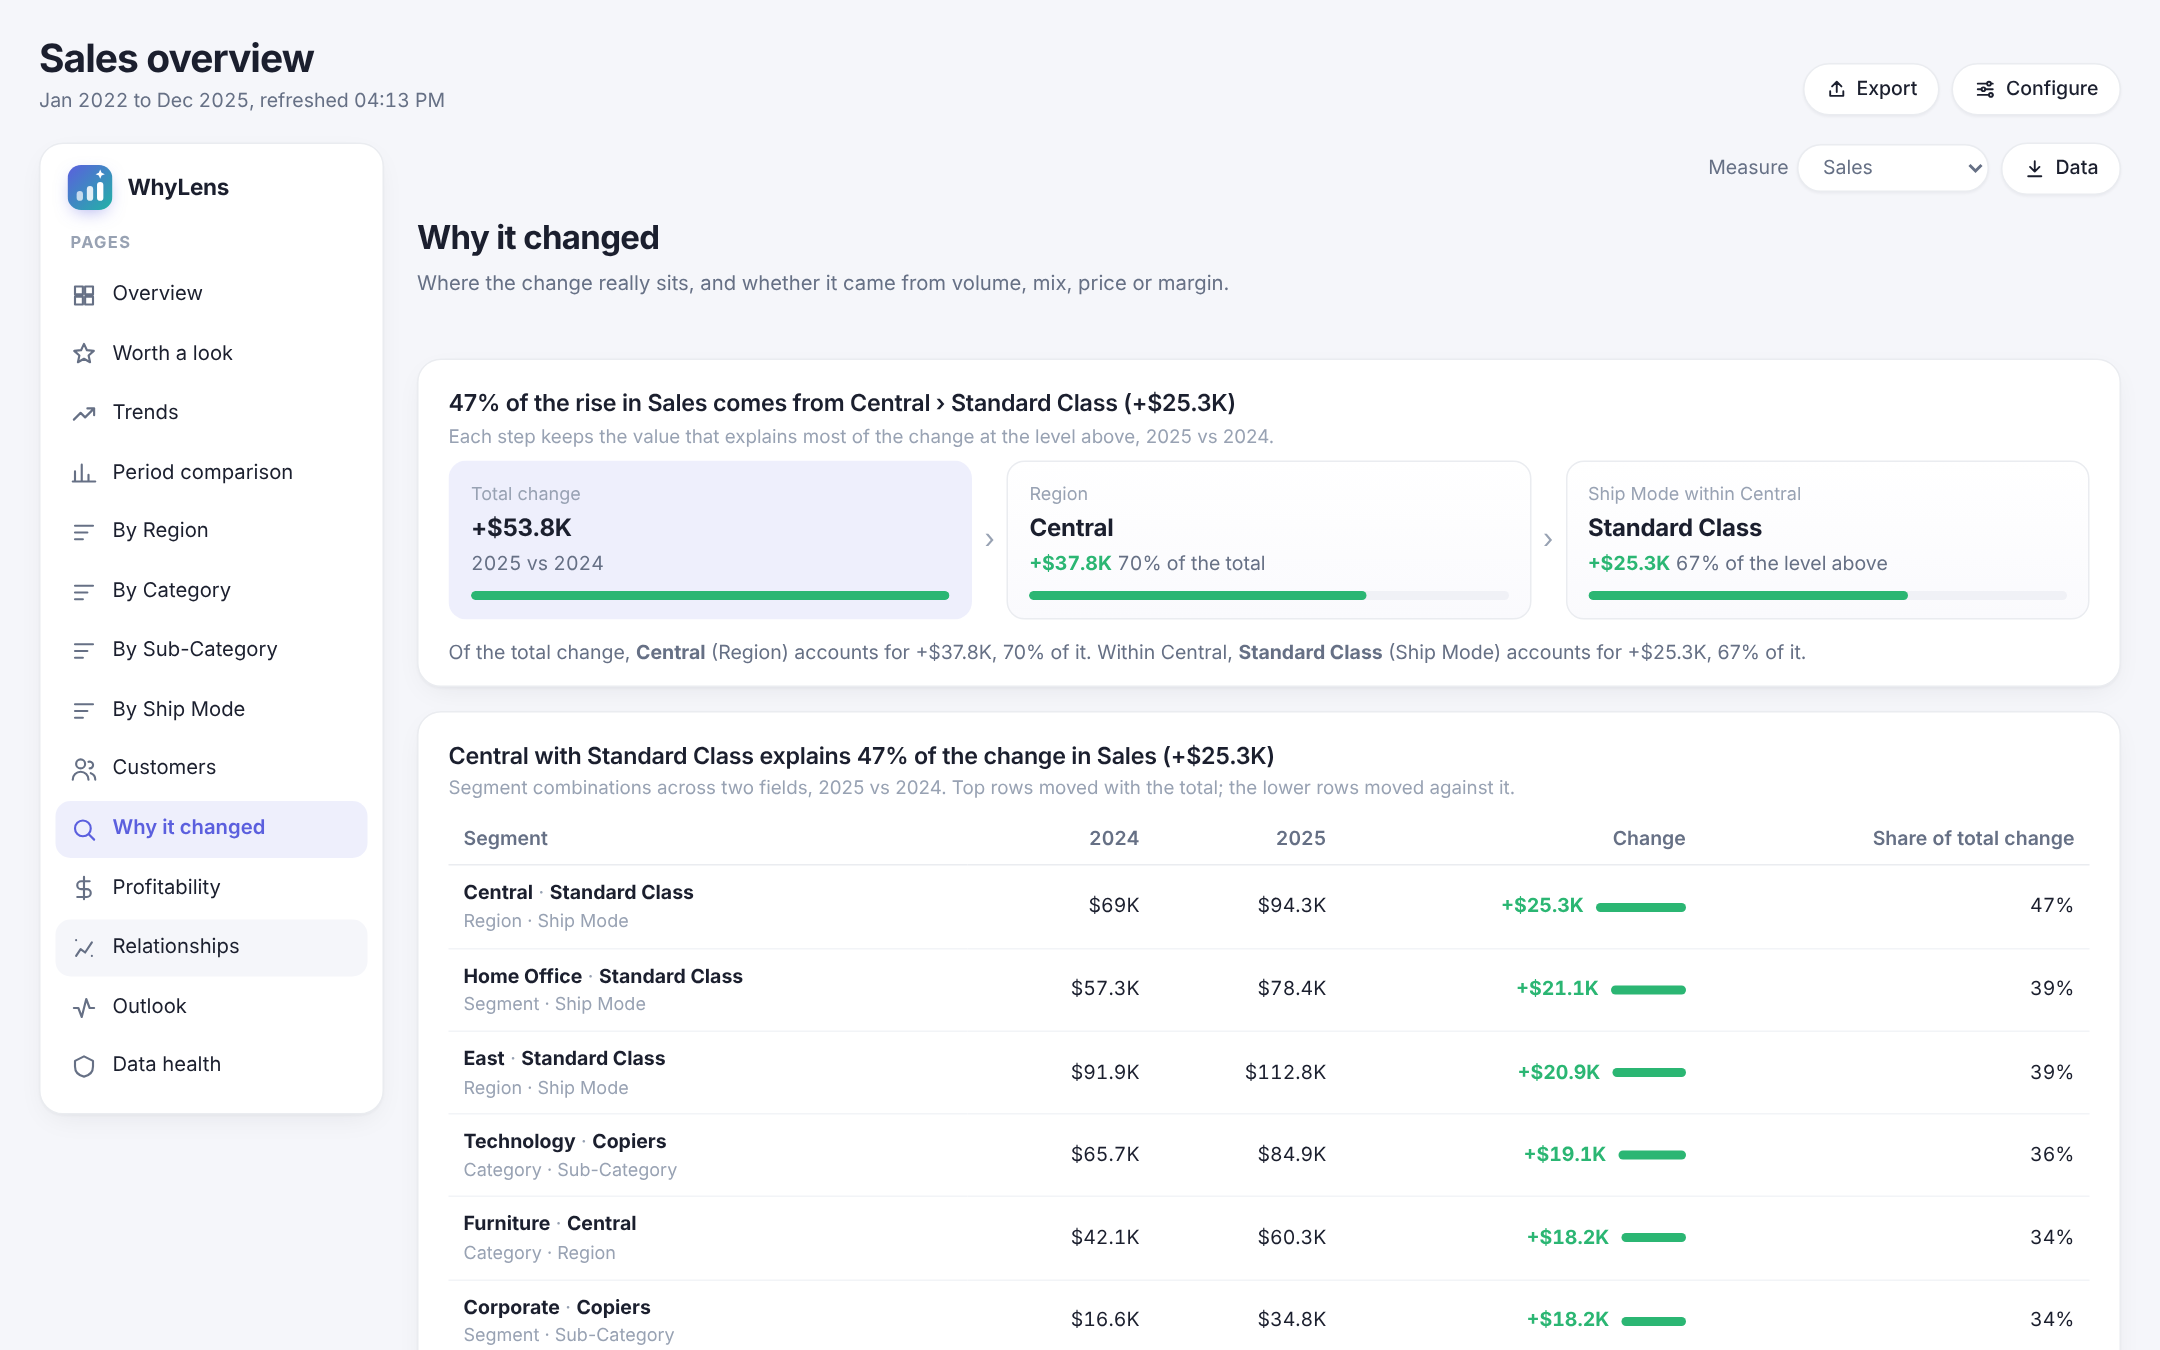Click the +$18.2K change in Furniture · Central row
Screen dimensions: 2160x1350
[1567, 1237]
